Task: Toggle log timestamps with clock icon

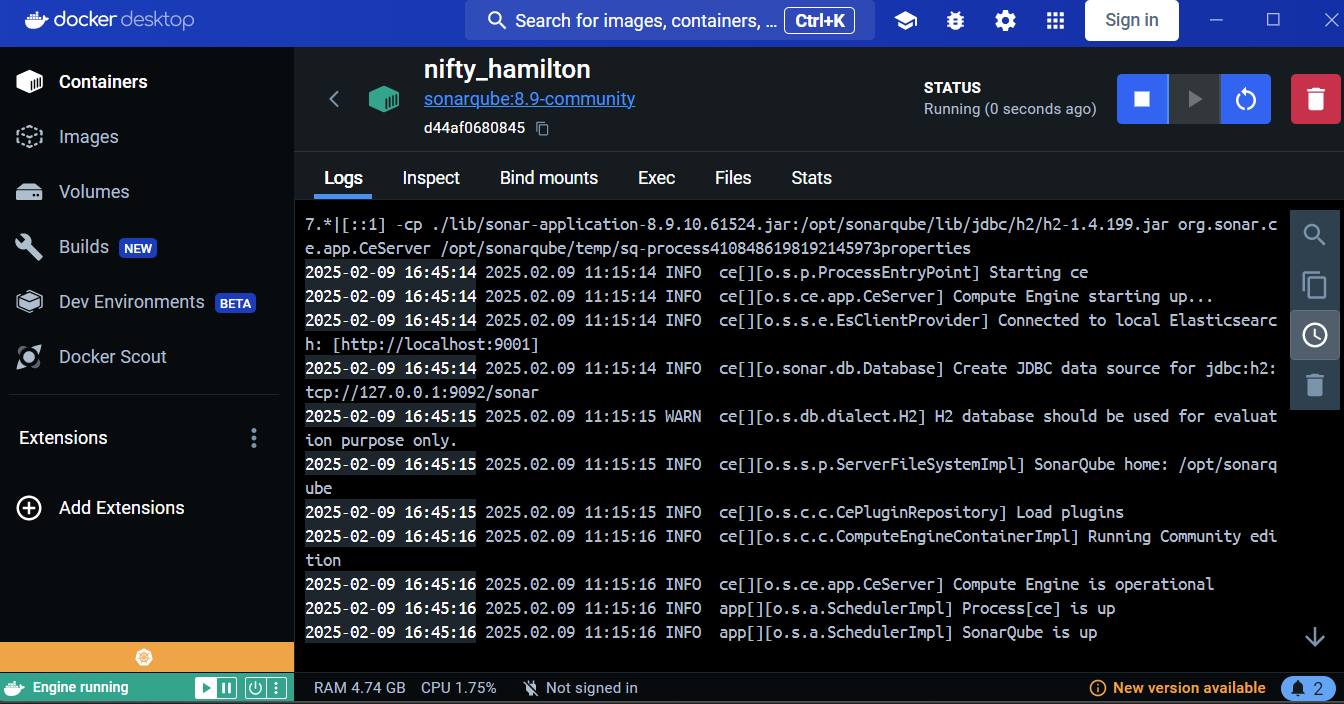Action: click(1314, 335)
